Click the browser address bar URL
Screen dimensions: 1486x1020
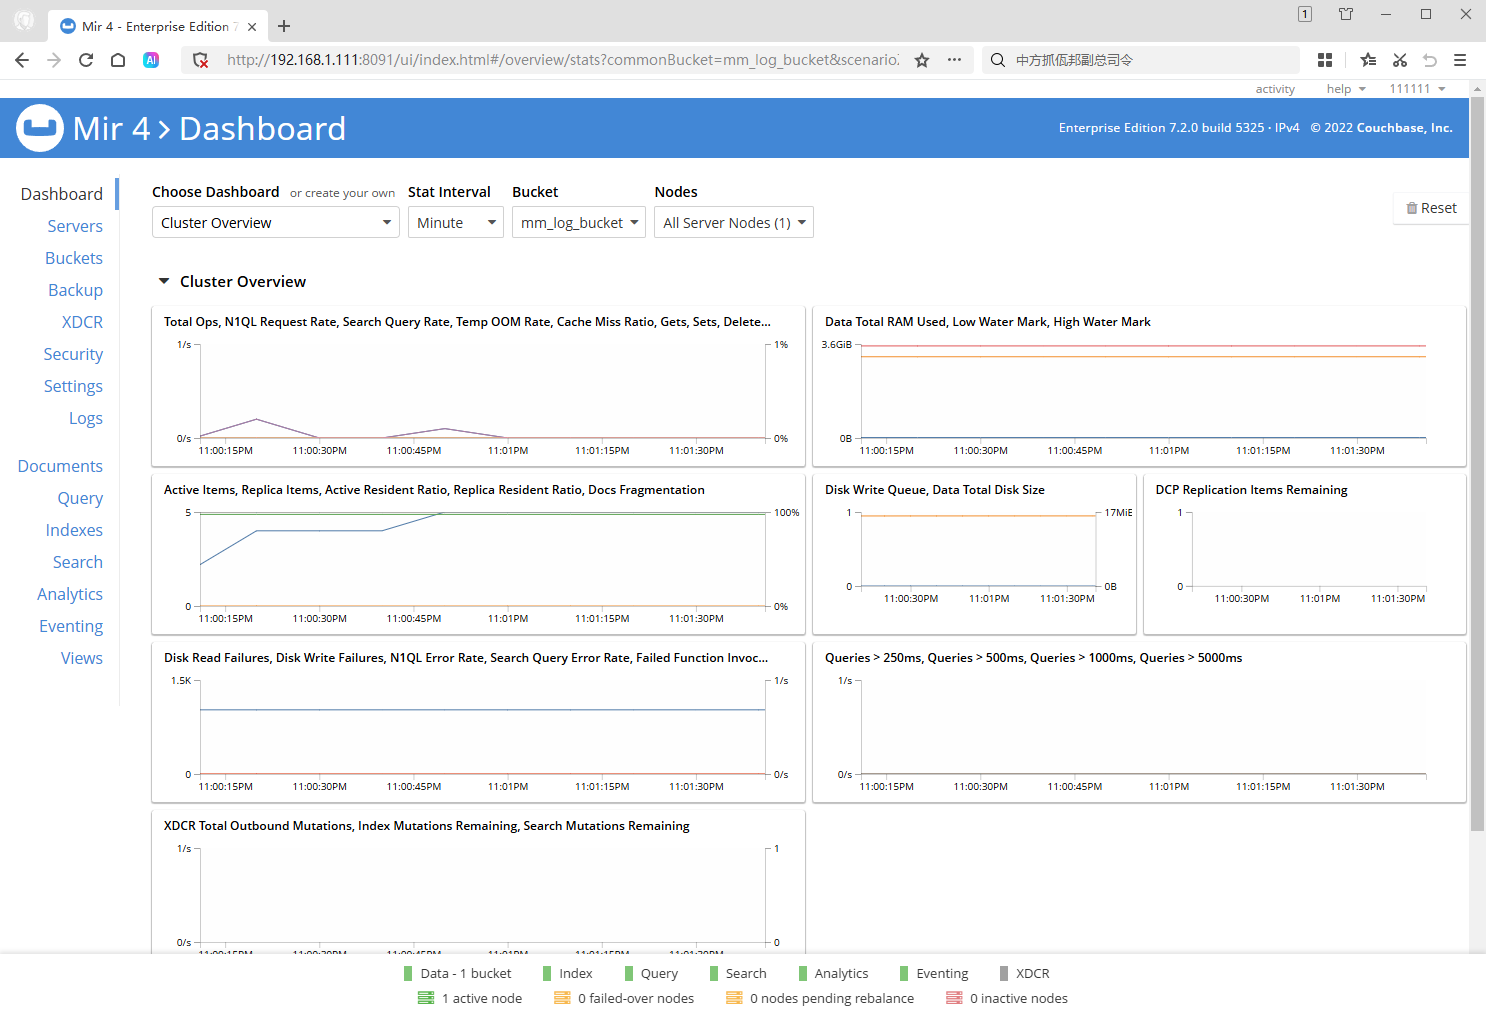pyautogui.click(x=563, y=60)
